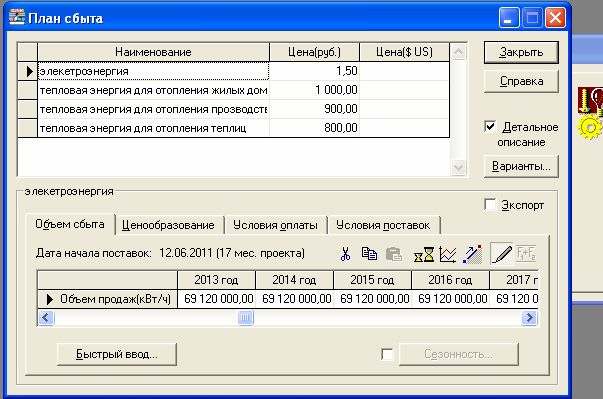
Task: Click the products list scroll up arrow
Action: pos(458,52)
